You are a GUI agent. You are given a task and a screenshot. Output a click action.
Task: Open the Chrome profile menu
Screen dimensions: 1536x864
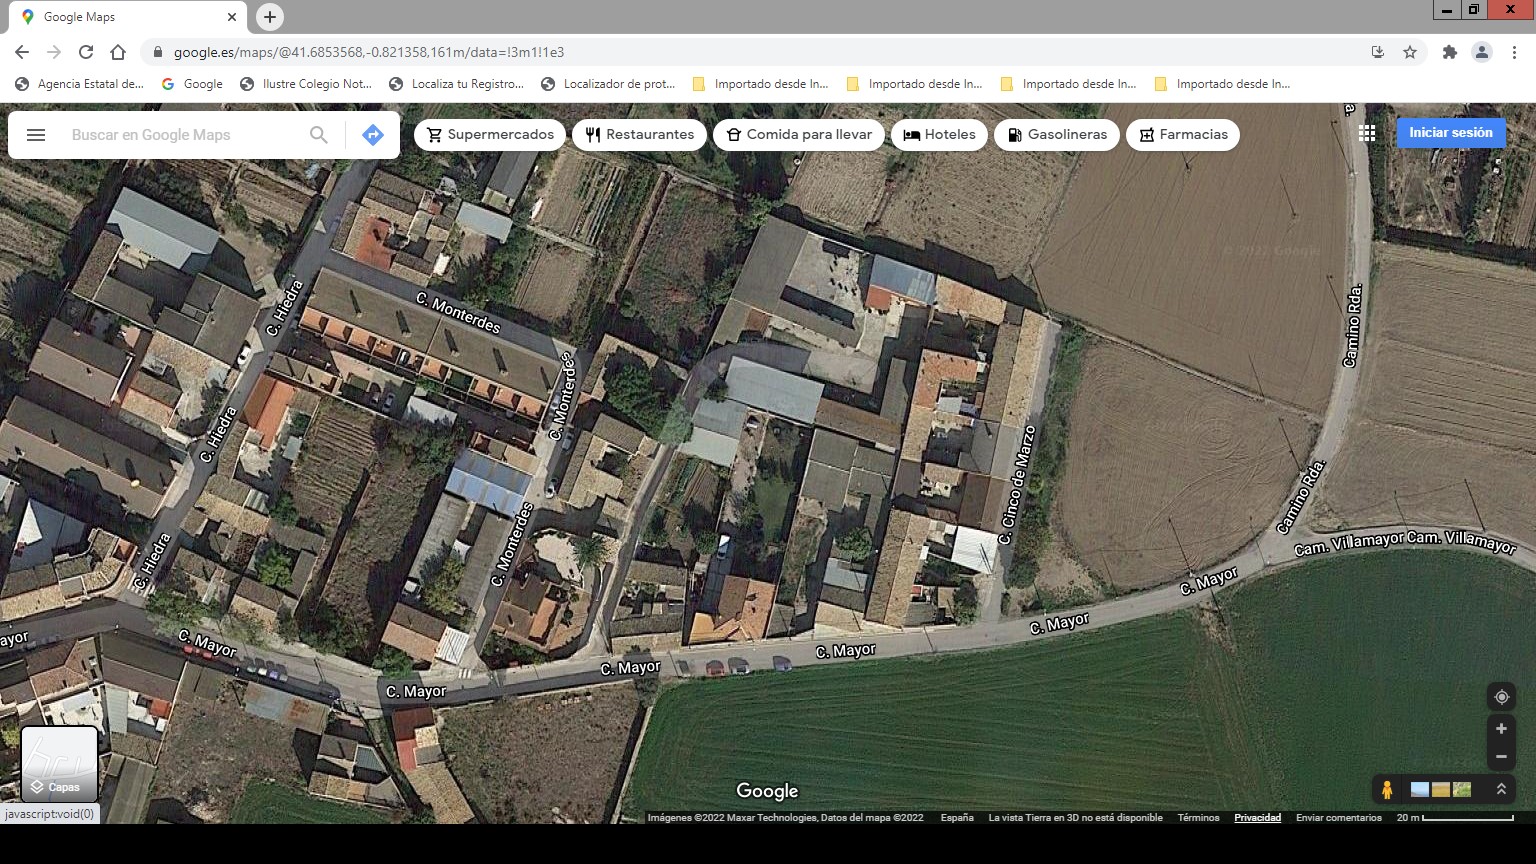coord(1482,52)
